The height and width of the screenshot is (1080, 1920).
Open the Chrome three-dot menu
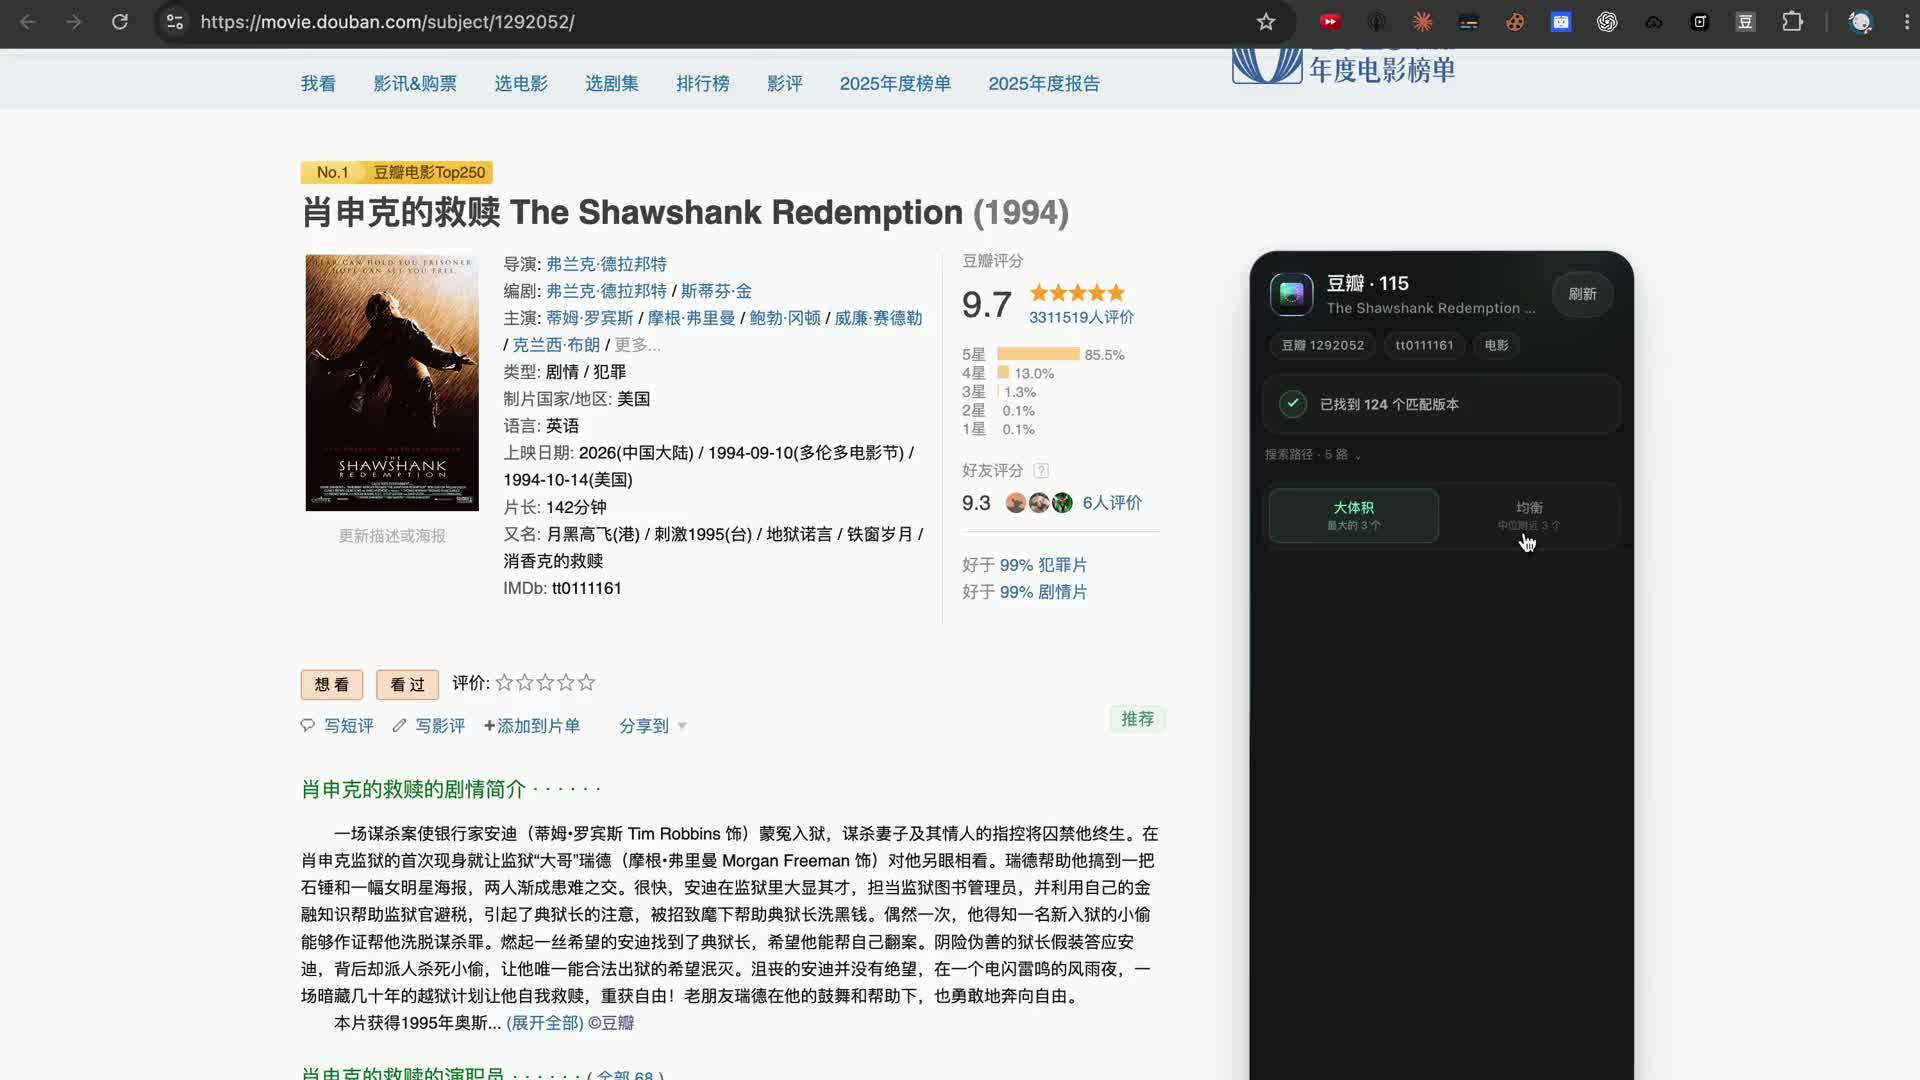1906,21
